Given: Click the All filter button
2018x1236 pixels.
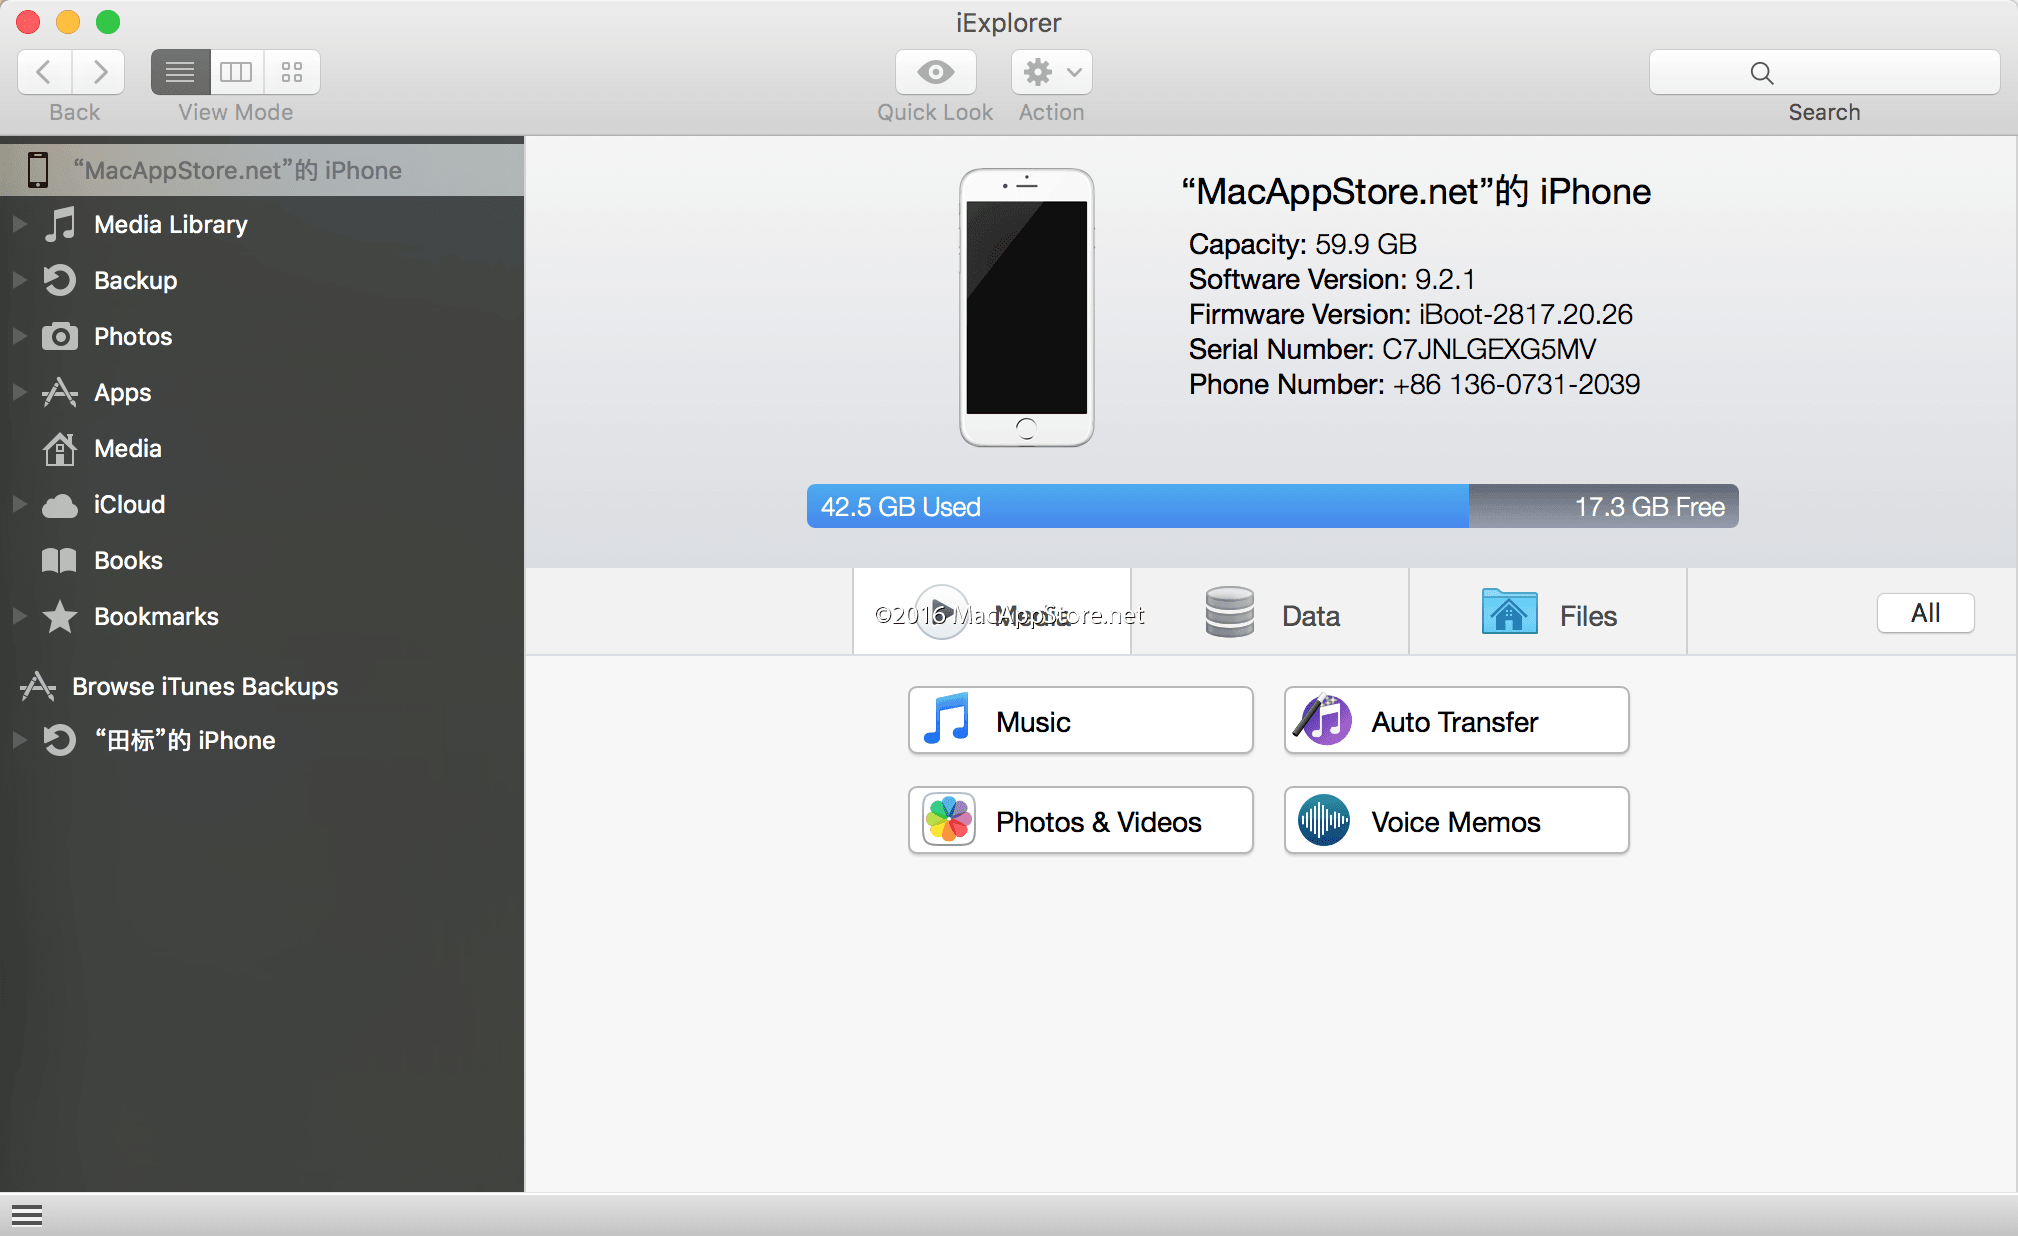Looking at the screenshot, I should tap(1926, 613).
